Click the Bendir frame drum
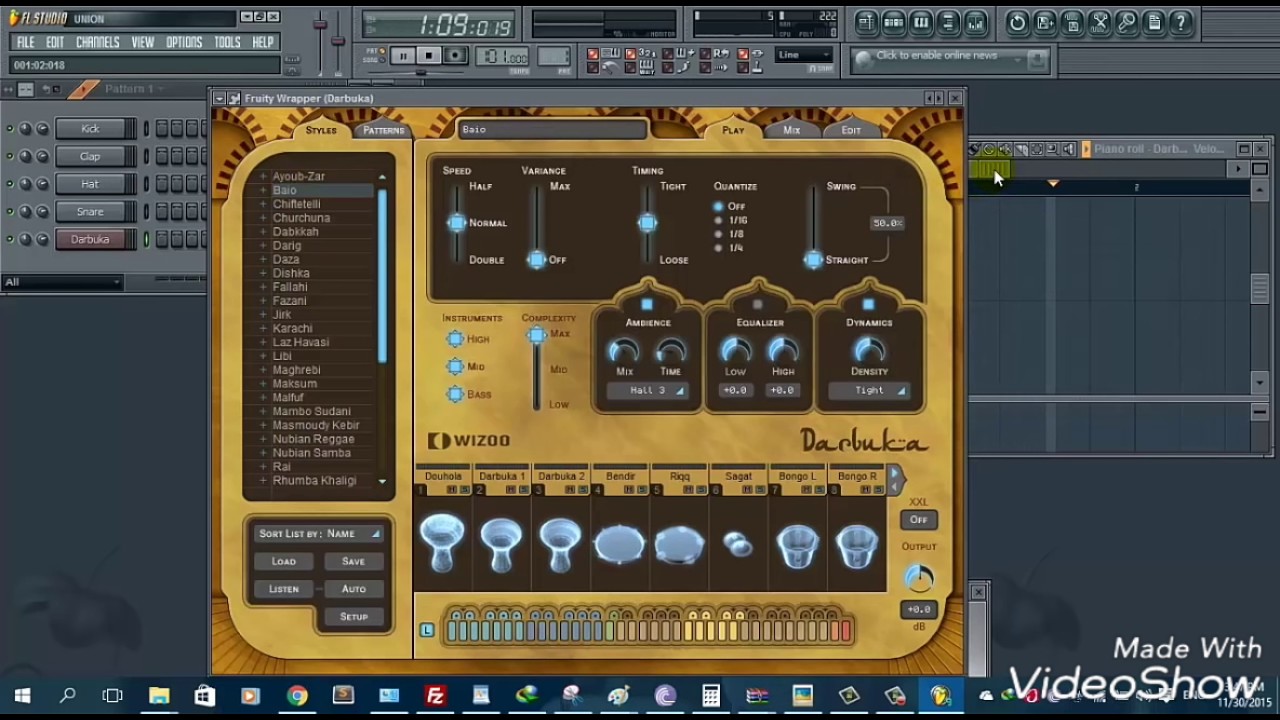 pos(619,545)
